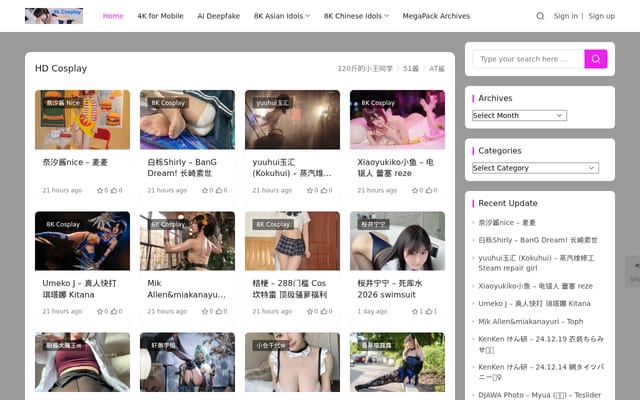This screenshot has width=640, height=400.
Task: Click the 8K Cosplay badge on Umeko J card
Action: coord(63,224)
